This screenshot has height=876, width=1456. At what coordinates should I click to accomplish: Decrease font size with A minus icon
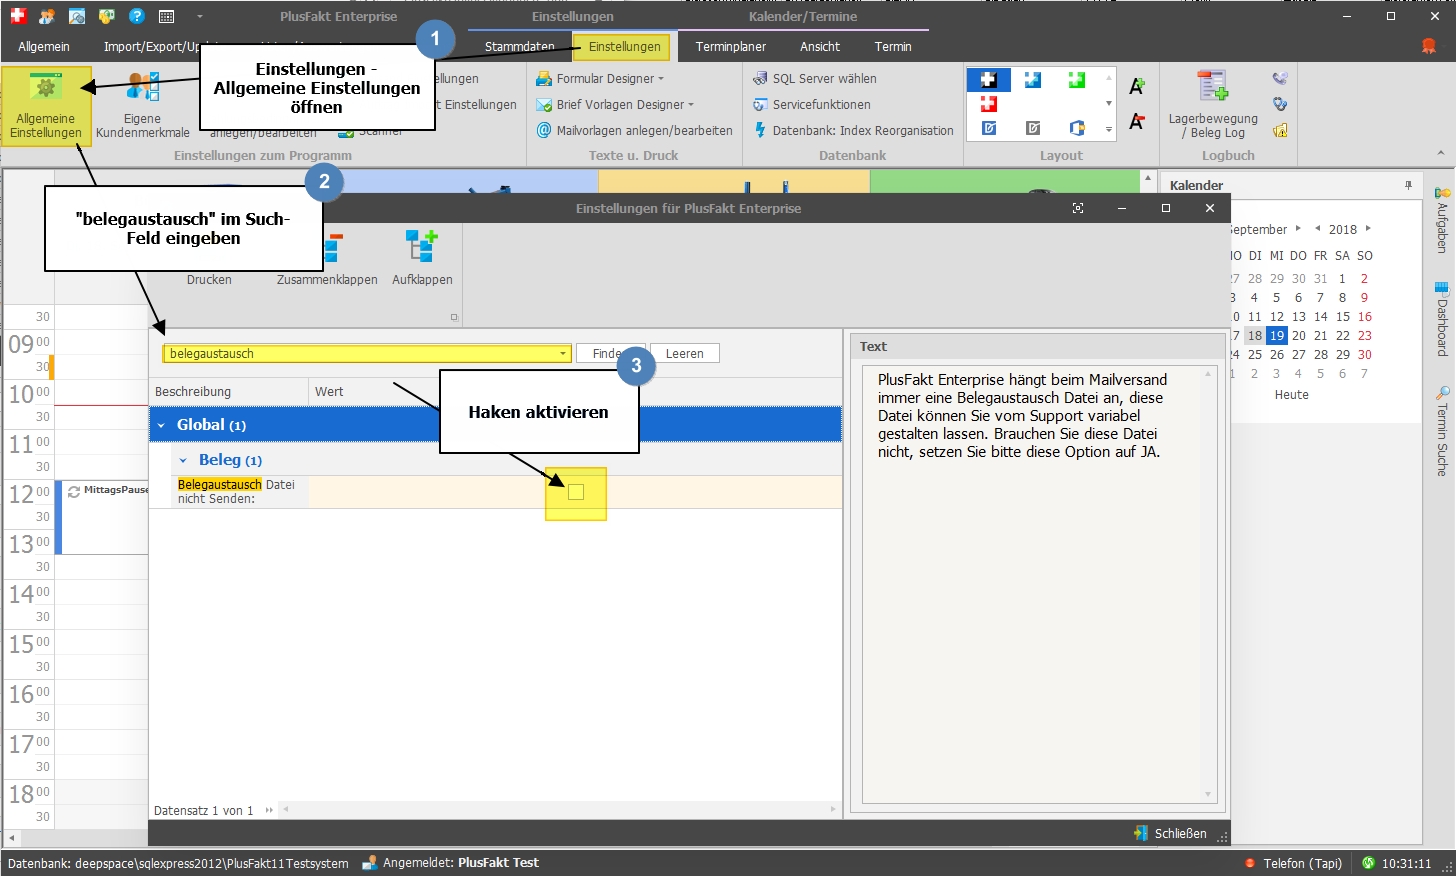coord(1137,122)
